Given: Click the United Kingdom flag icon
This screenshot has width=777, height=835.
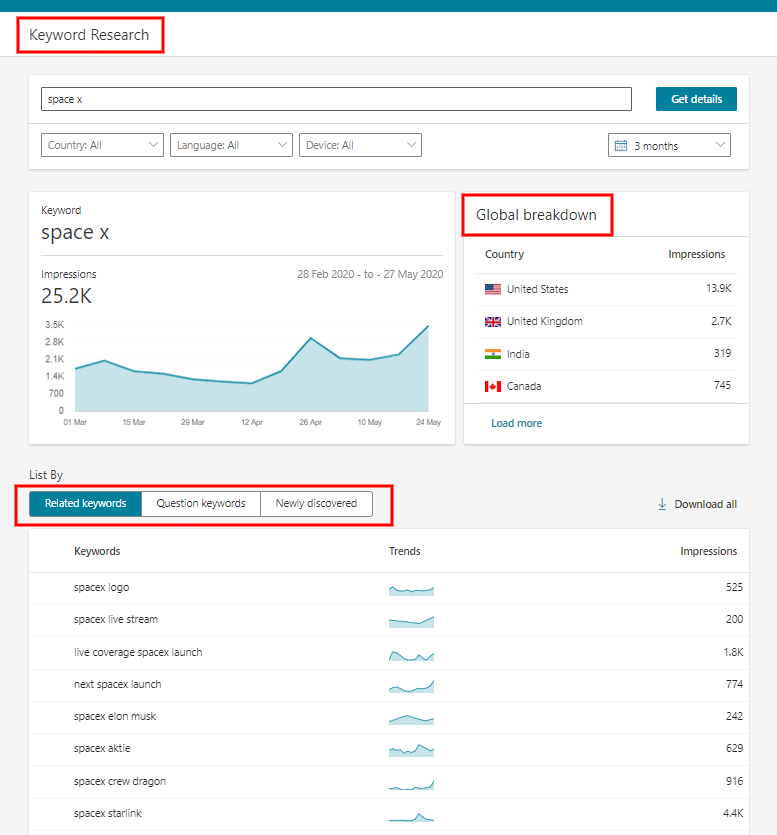Looking at the screenshot, I should (x=493, y=322).
